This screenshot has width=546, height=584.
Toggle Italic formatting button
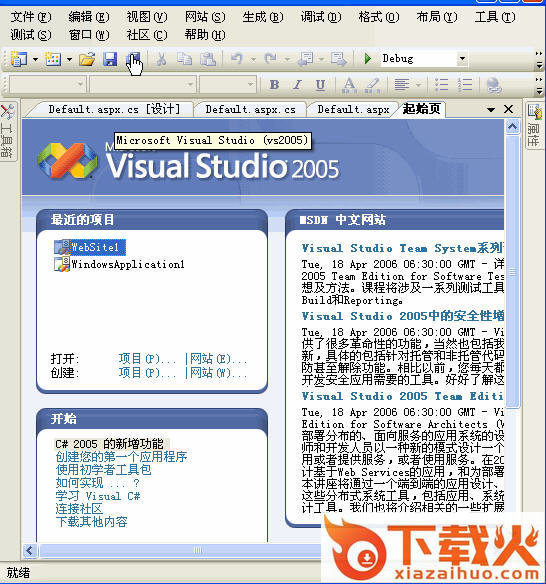coord(297,85)
